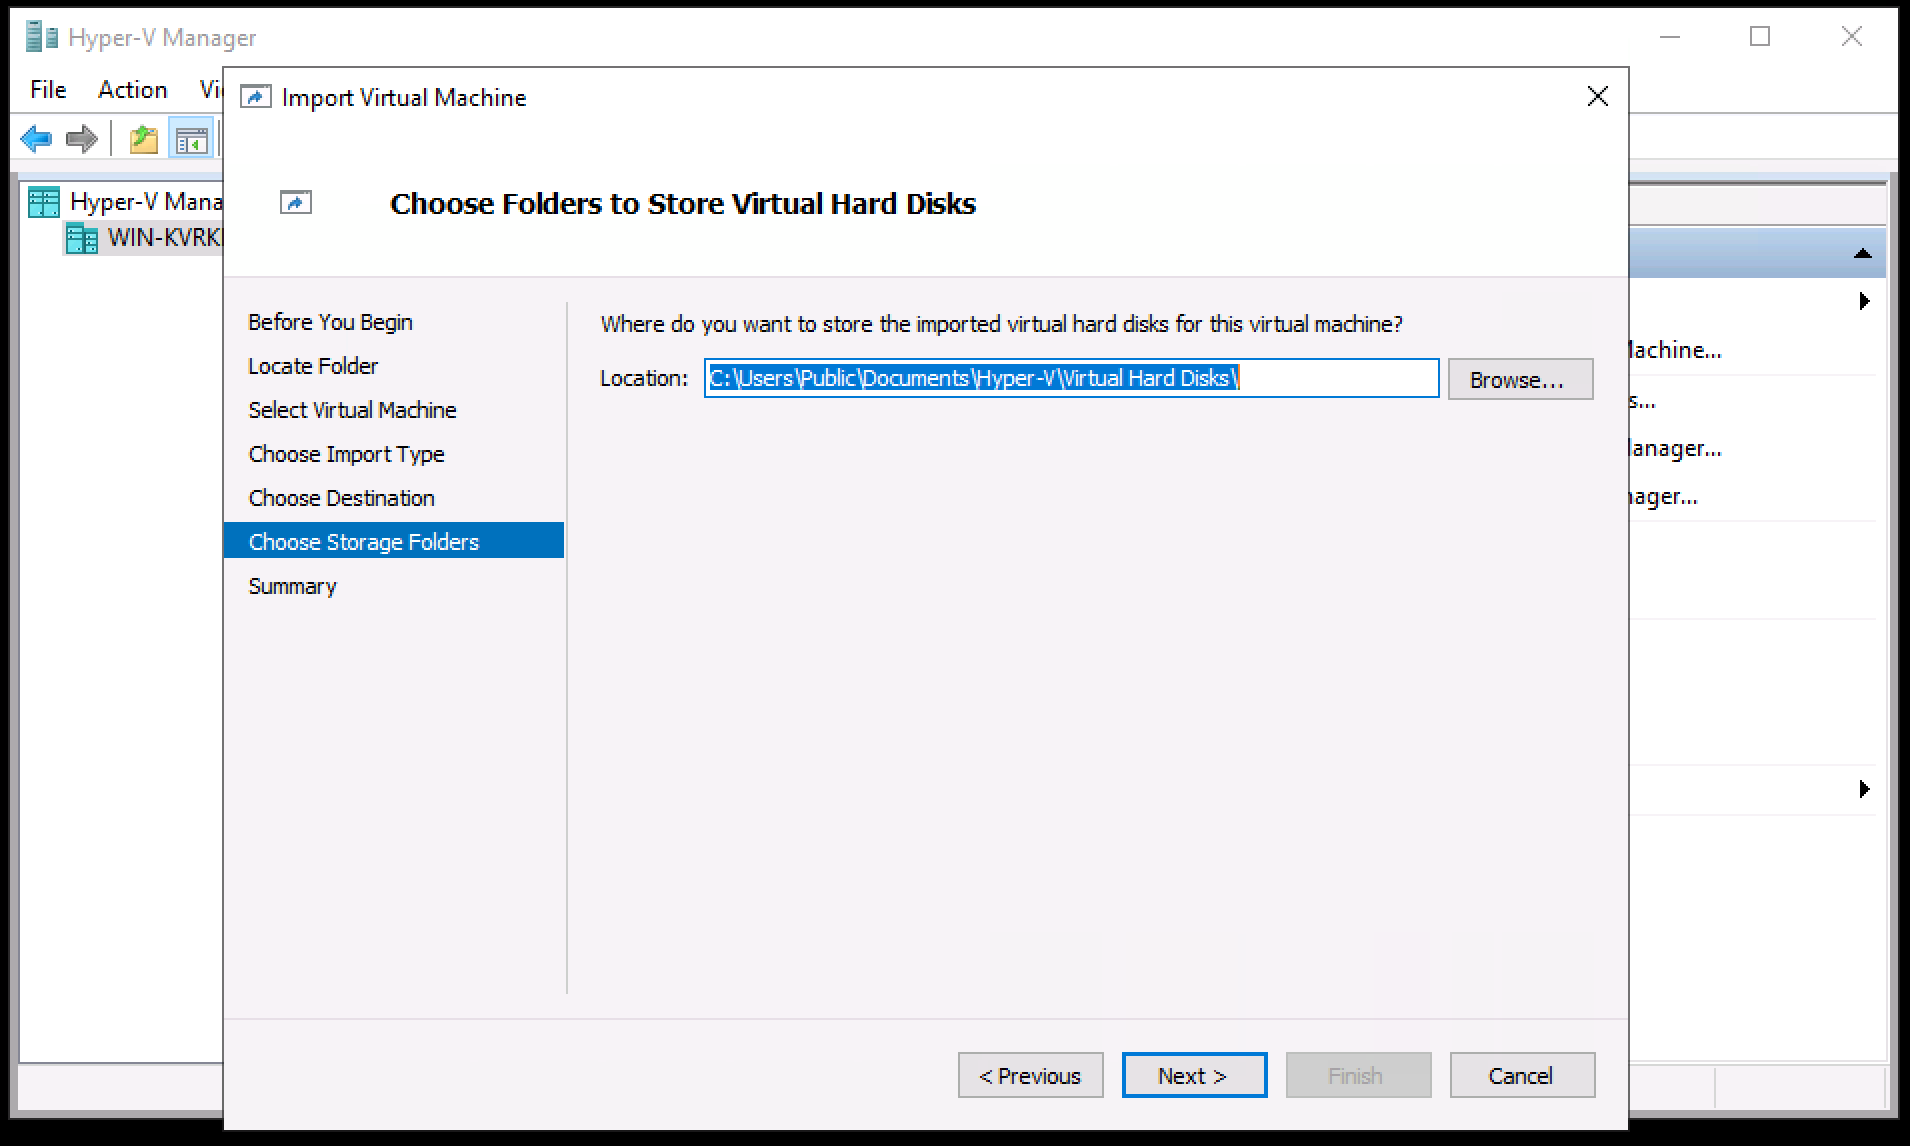This screenshot has height=1146, width=1910.
Task: Click the Import Virtual Machine title bar icon
Action: 255,96
